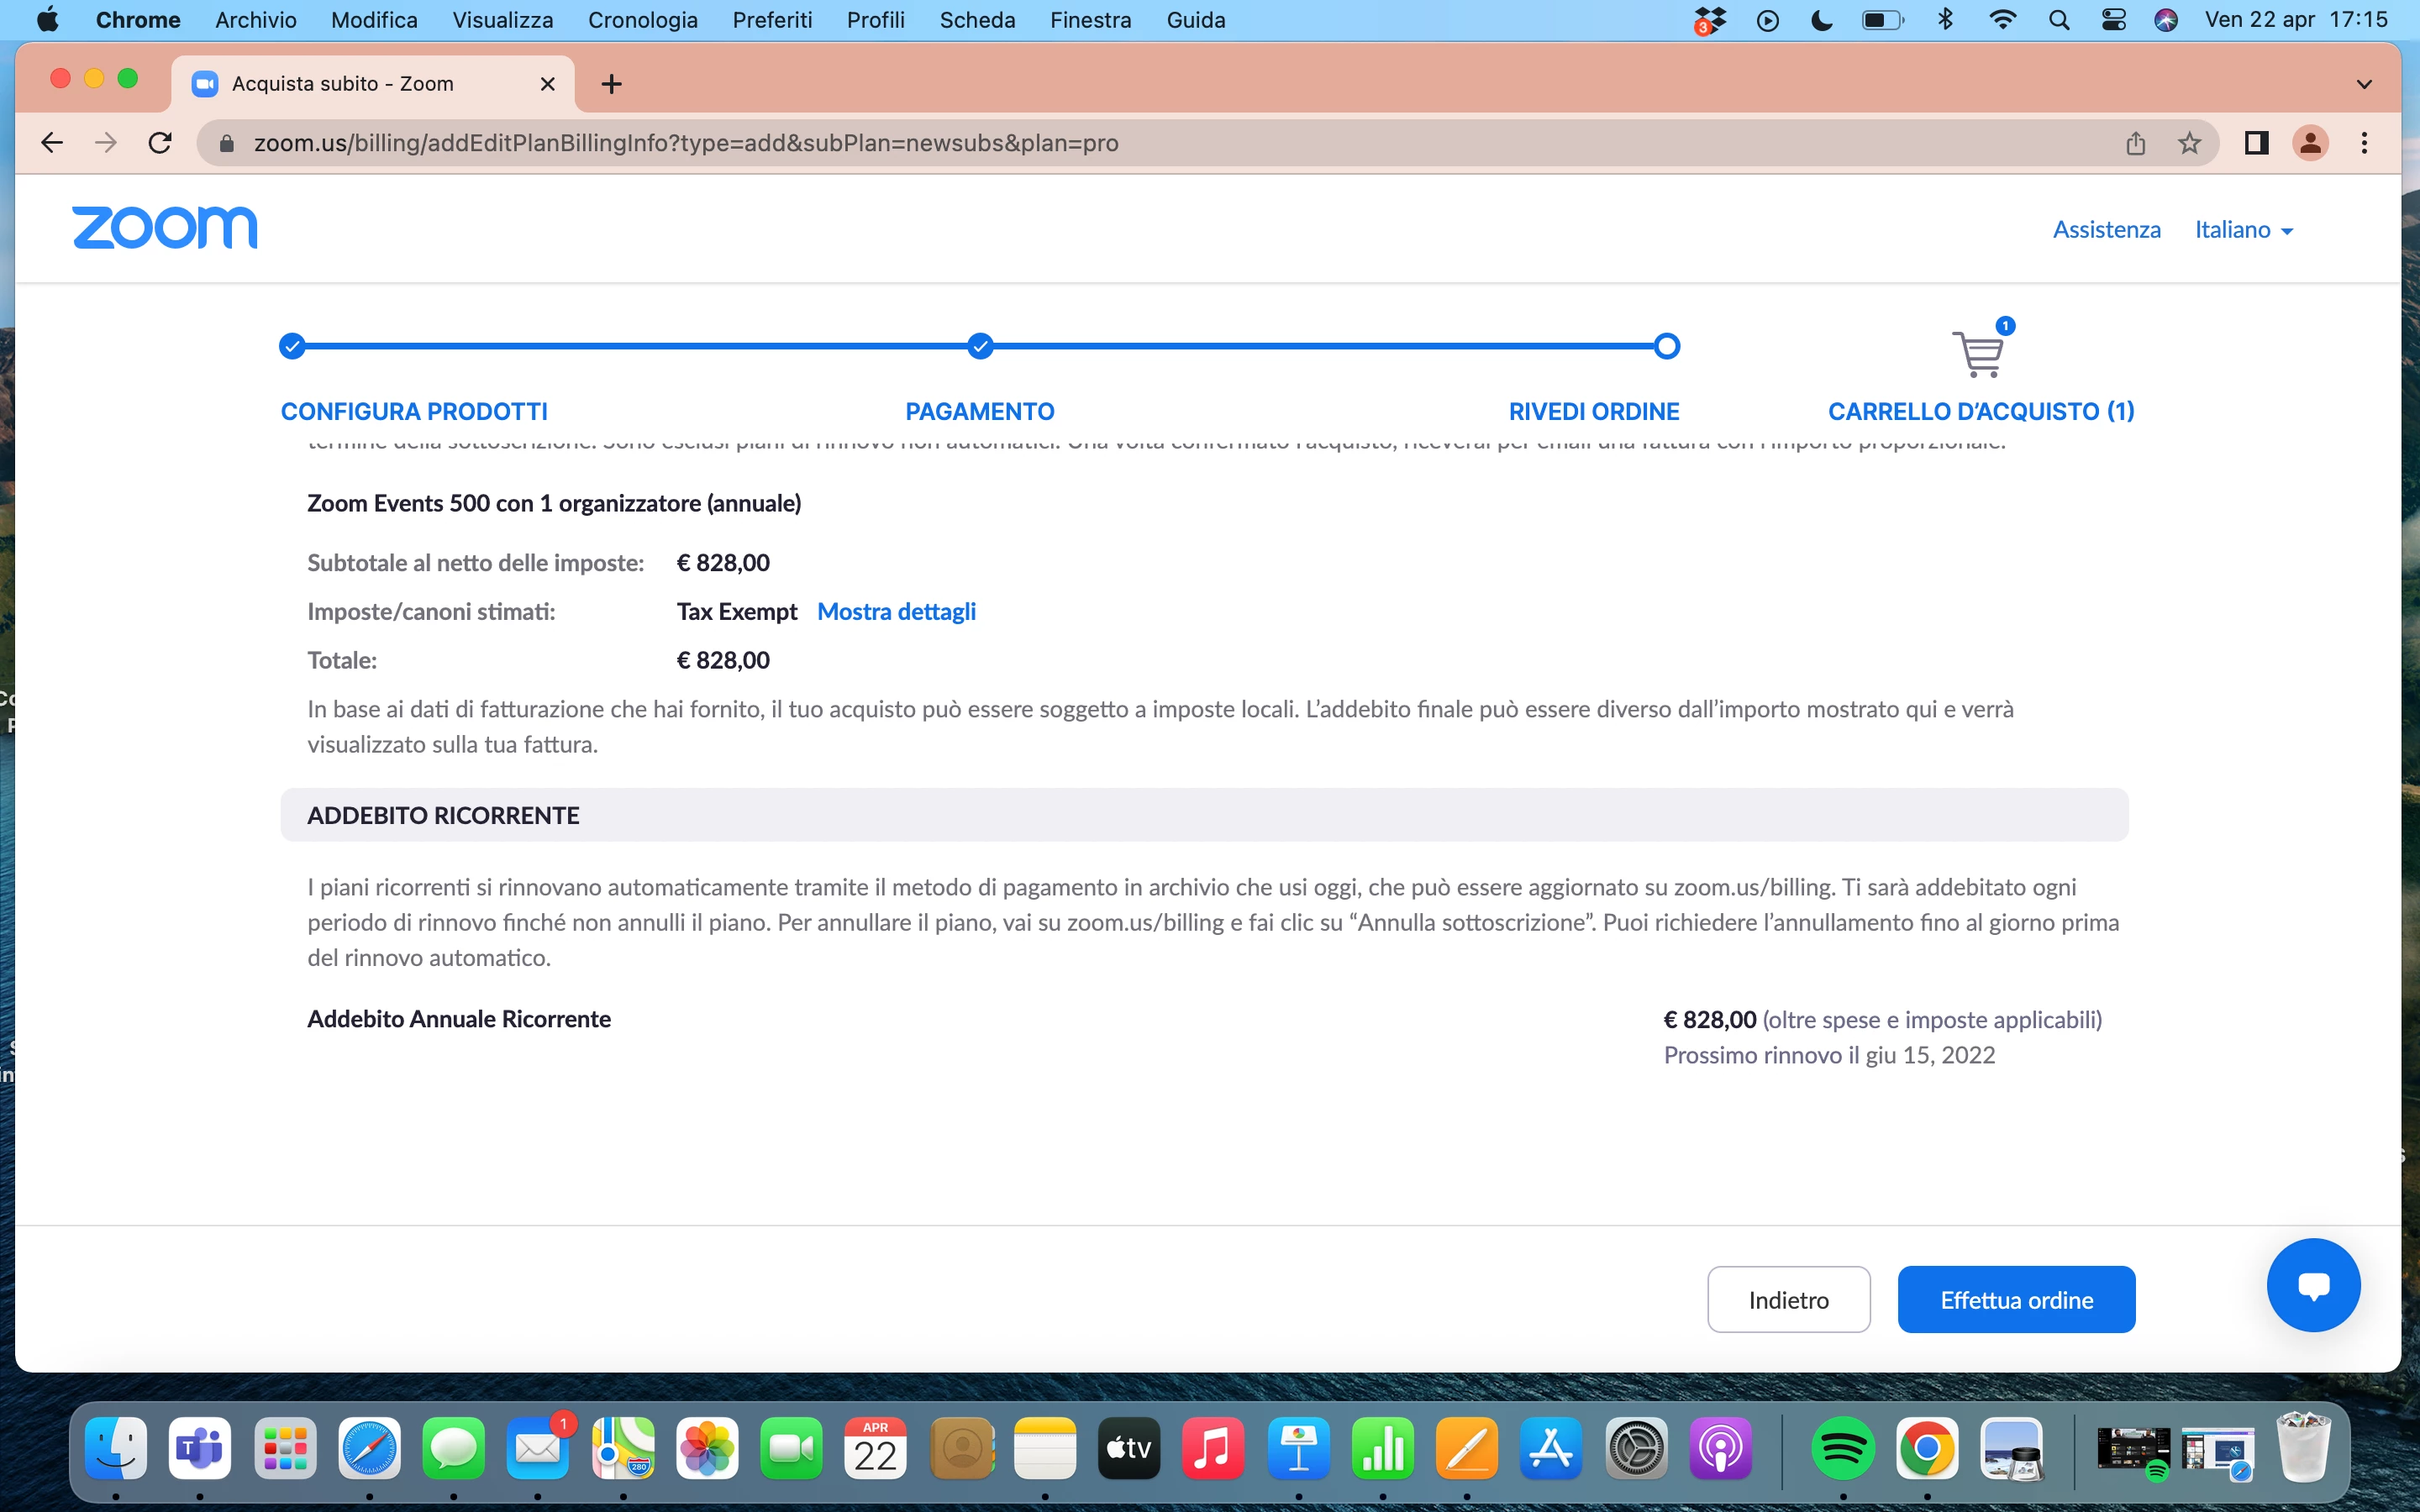Expand the tab search chevron
This screenshot has height=1512, width=2420.
tap(2364, 84)
